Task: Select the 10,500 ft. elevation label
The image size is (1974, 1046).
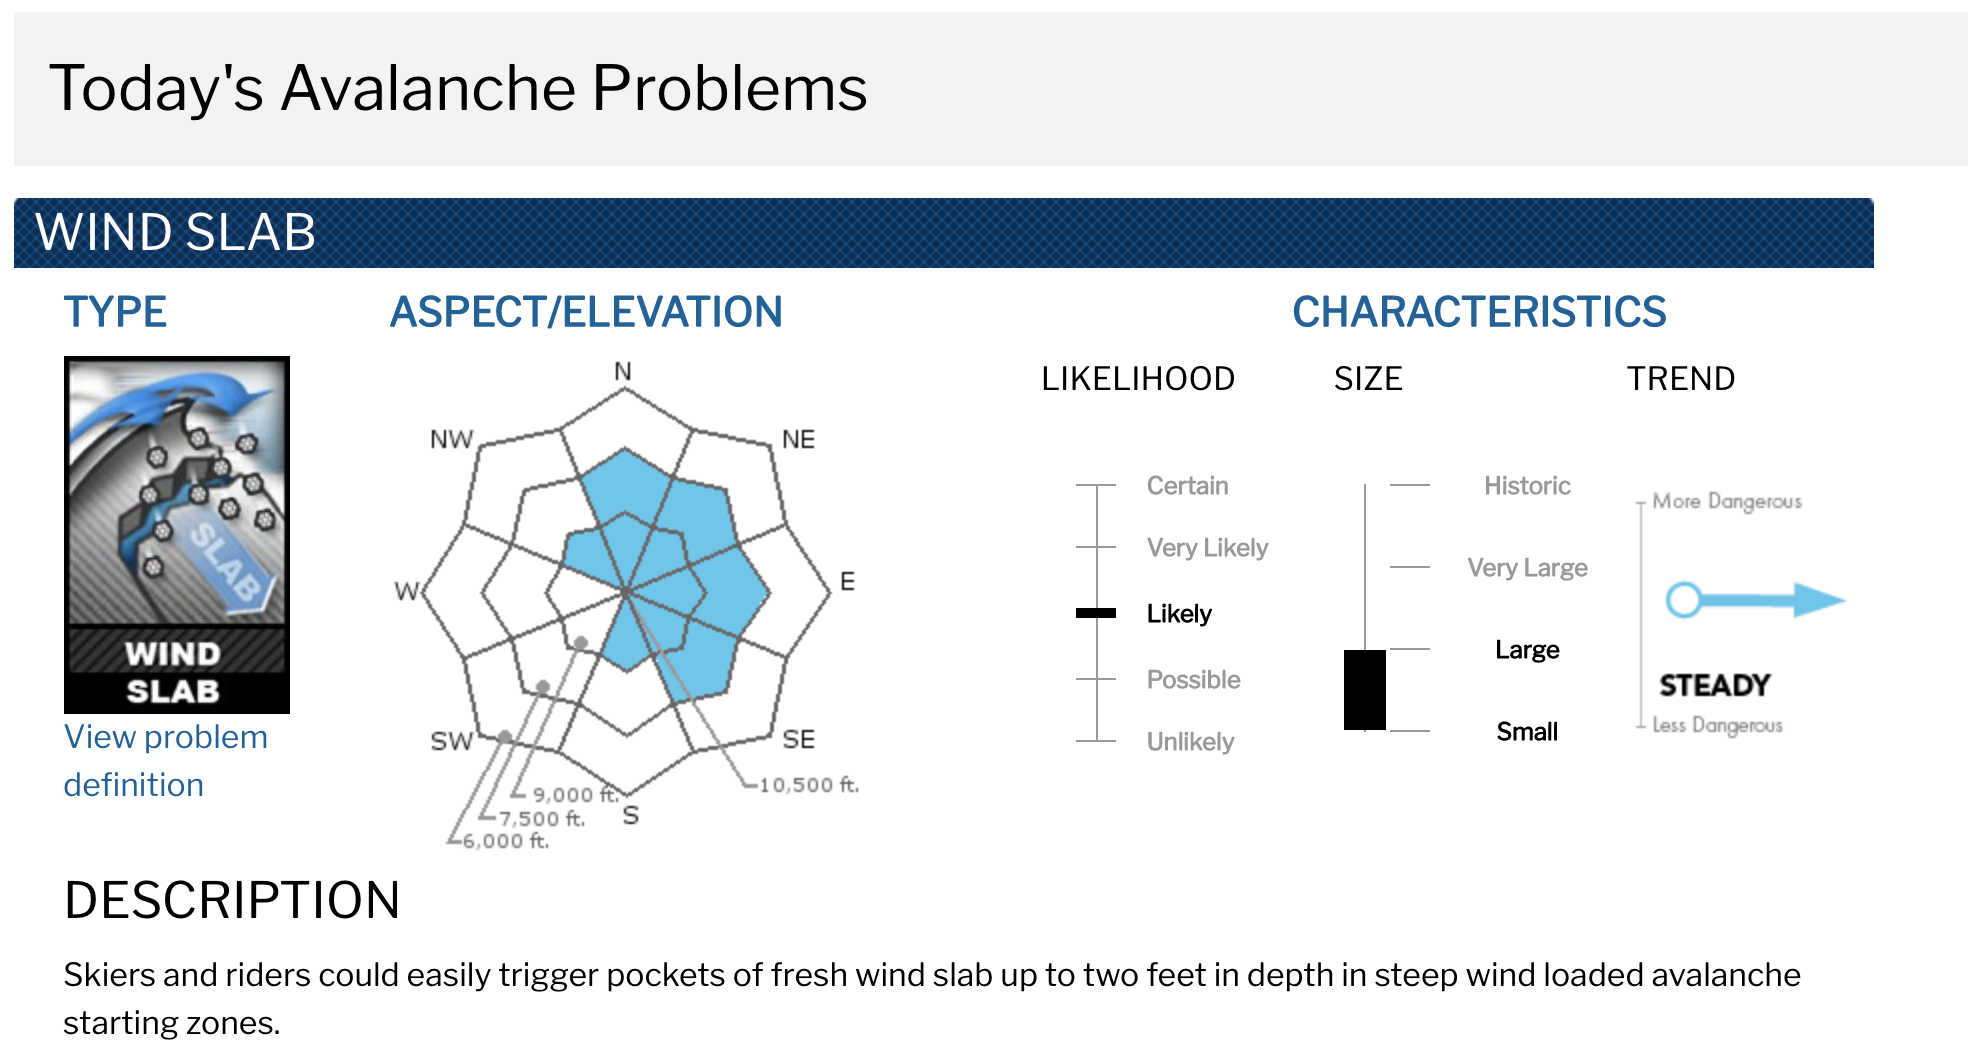Action: click(x=809, y=785)
